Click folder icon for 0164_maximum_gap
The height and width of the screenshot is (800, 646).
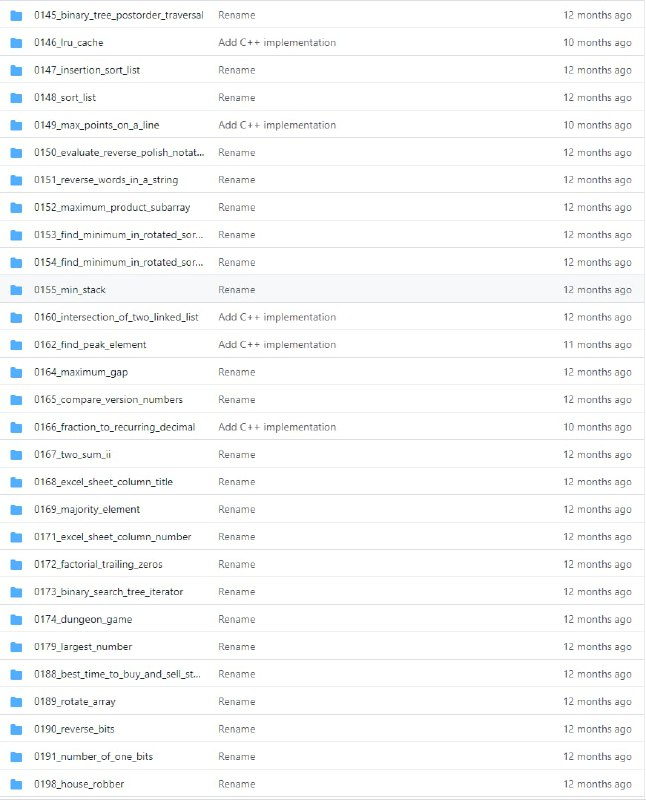[x=16, y=372]
